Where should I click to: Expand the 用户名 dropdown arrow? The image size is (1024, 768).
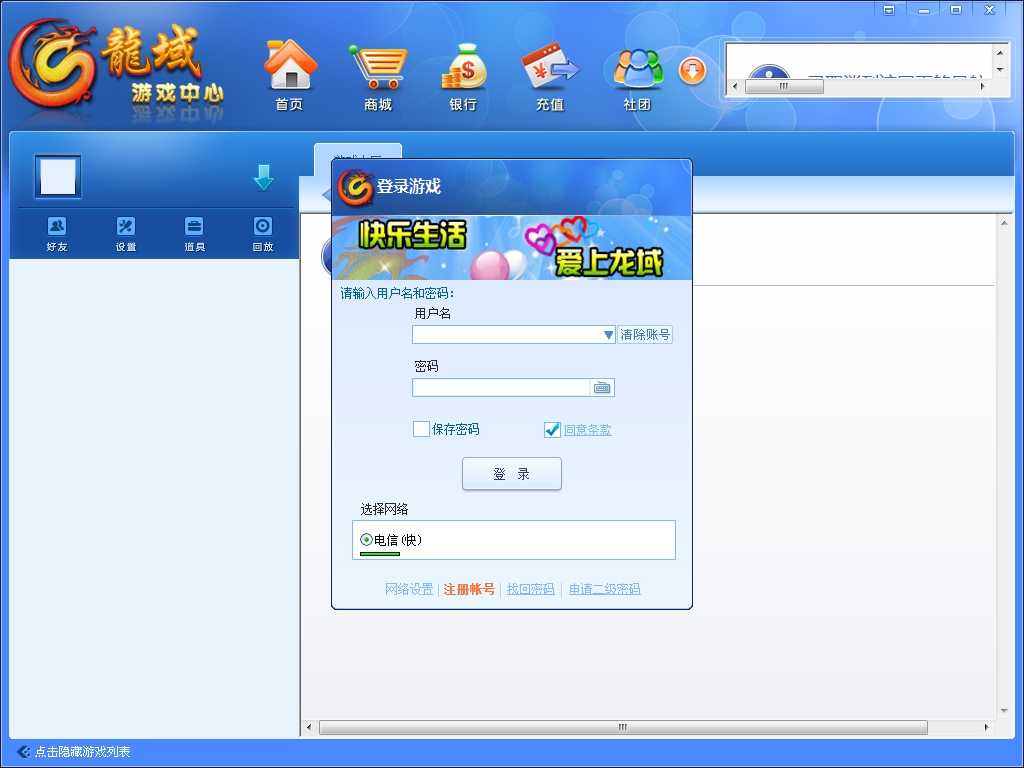(x=608, y=335)
